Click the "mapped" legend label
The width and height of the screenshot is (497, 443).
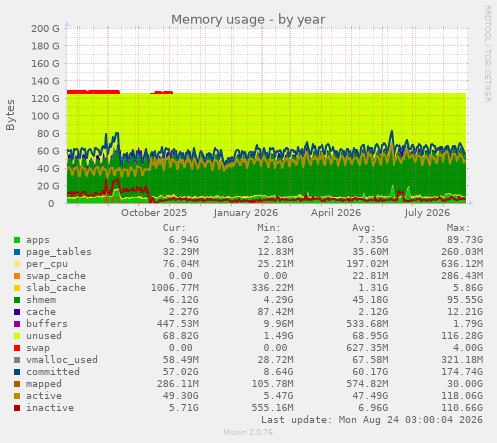(x=44, y=384)
